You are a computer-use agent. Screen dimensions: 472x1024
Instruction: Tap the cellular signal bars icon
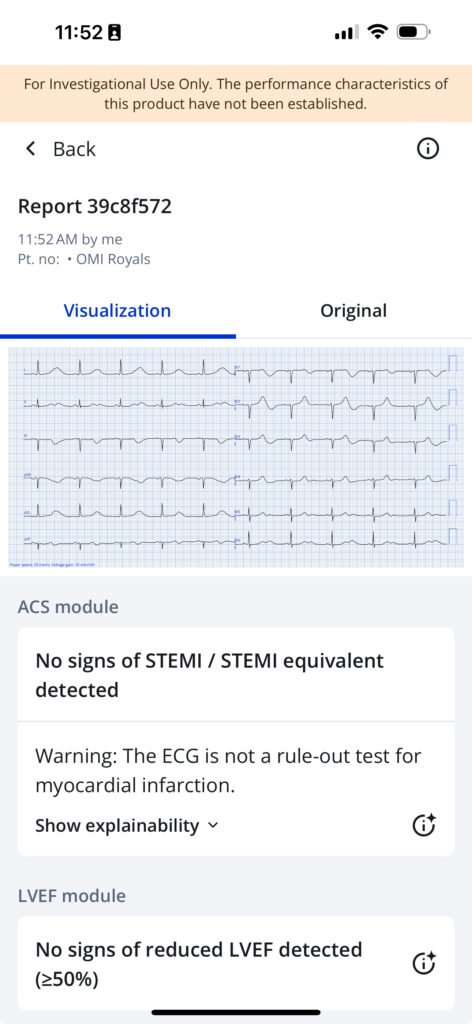(344, 32)
